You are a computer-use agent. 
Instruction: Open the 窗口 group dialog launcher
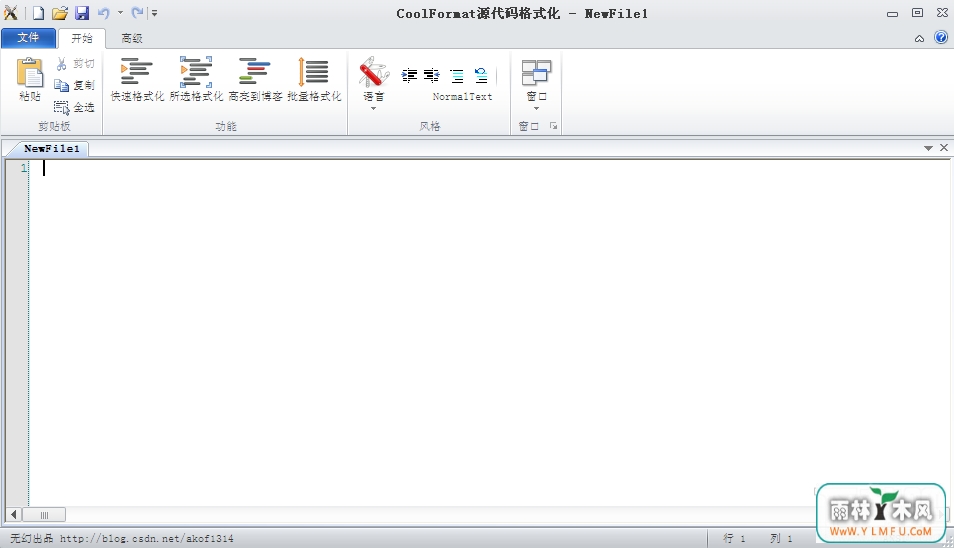554,126
